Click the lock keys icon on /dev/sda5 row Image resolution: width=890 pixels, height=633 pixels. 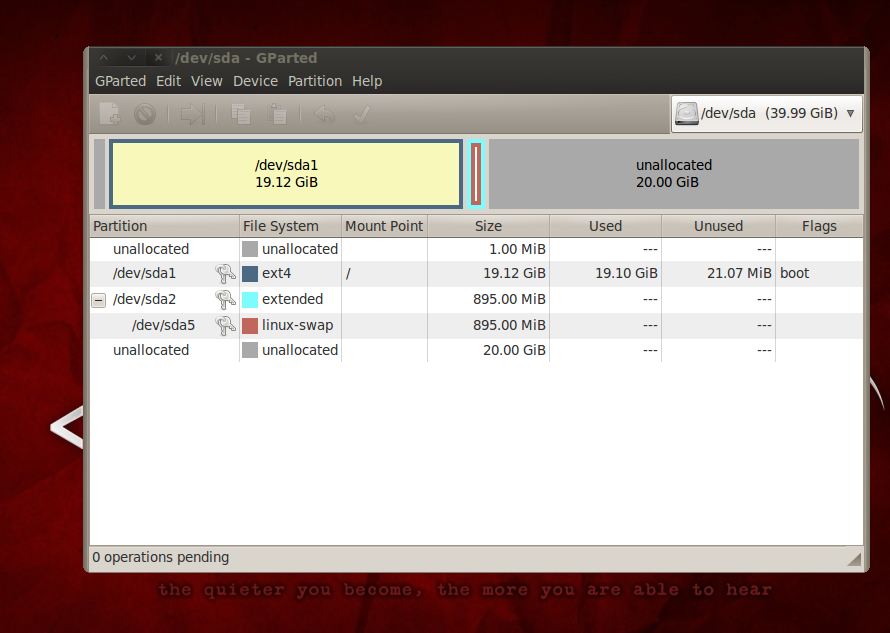[225, 325]
